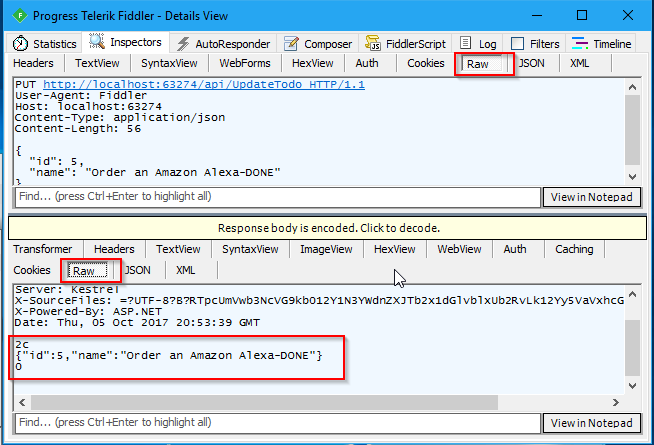Click 'Response body is encoded' decode bar
The height and width of the screenshot is (445, 654).
click(328, 228)
